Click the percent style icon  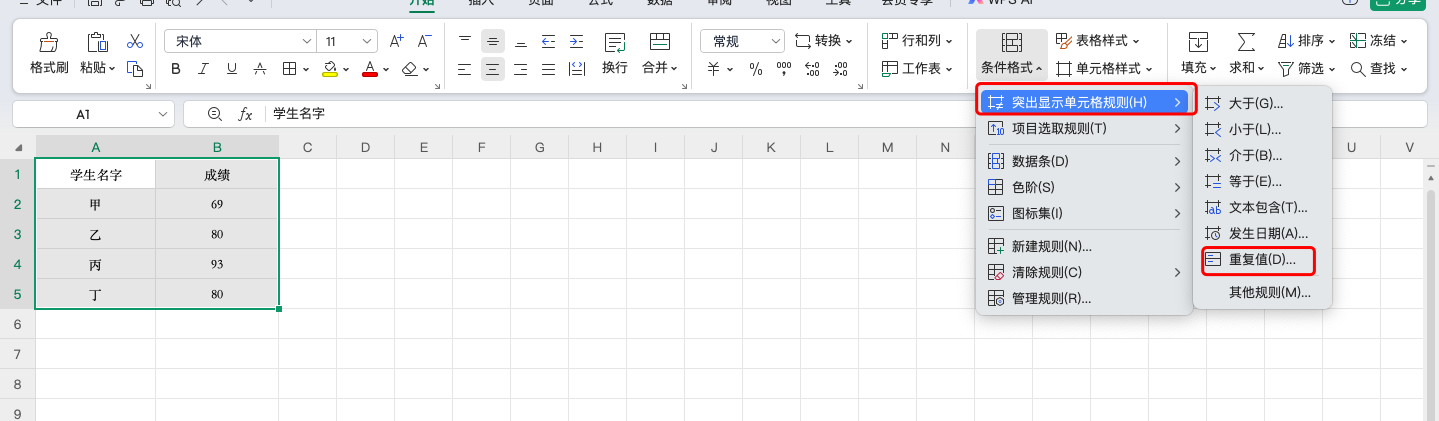coord(756,69)
